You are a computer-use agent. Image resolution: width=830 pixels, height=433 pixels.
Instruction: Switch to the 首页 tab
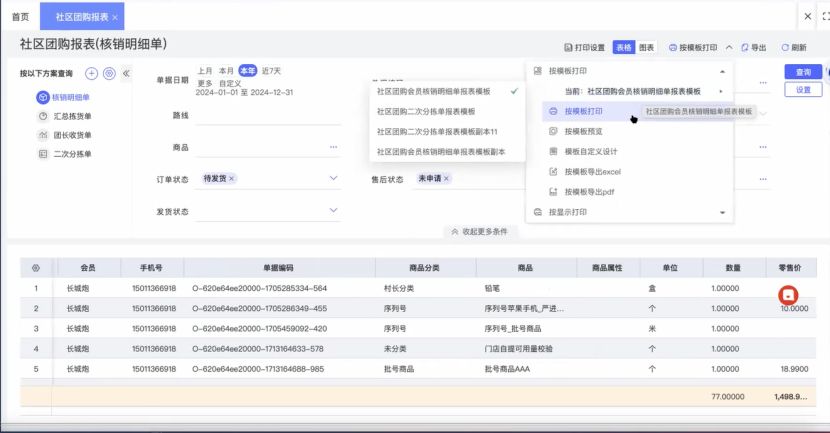click(20, 17)
